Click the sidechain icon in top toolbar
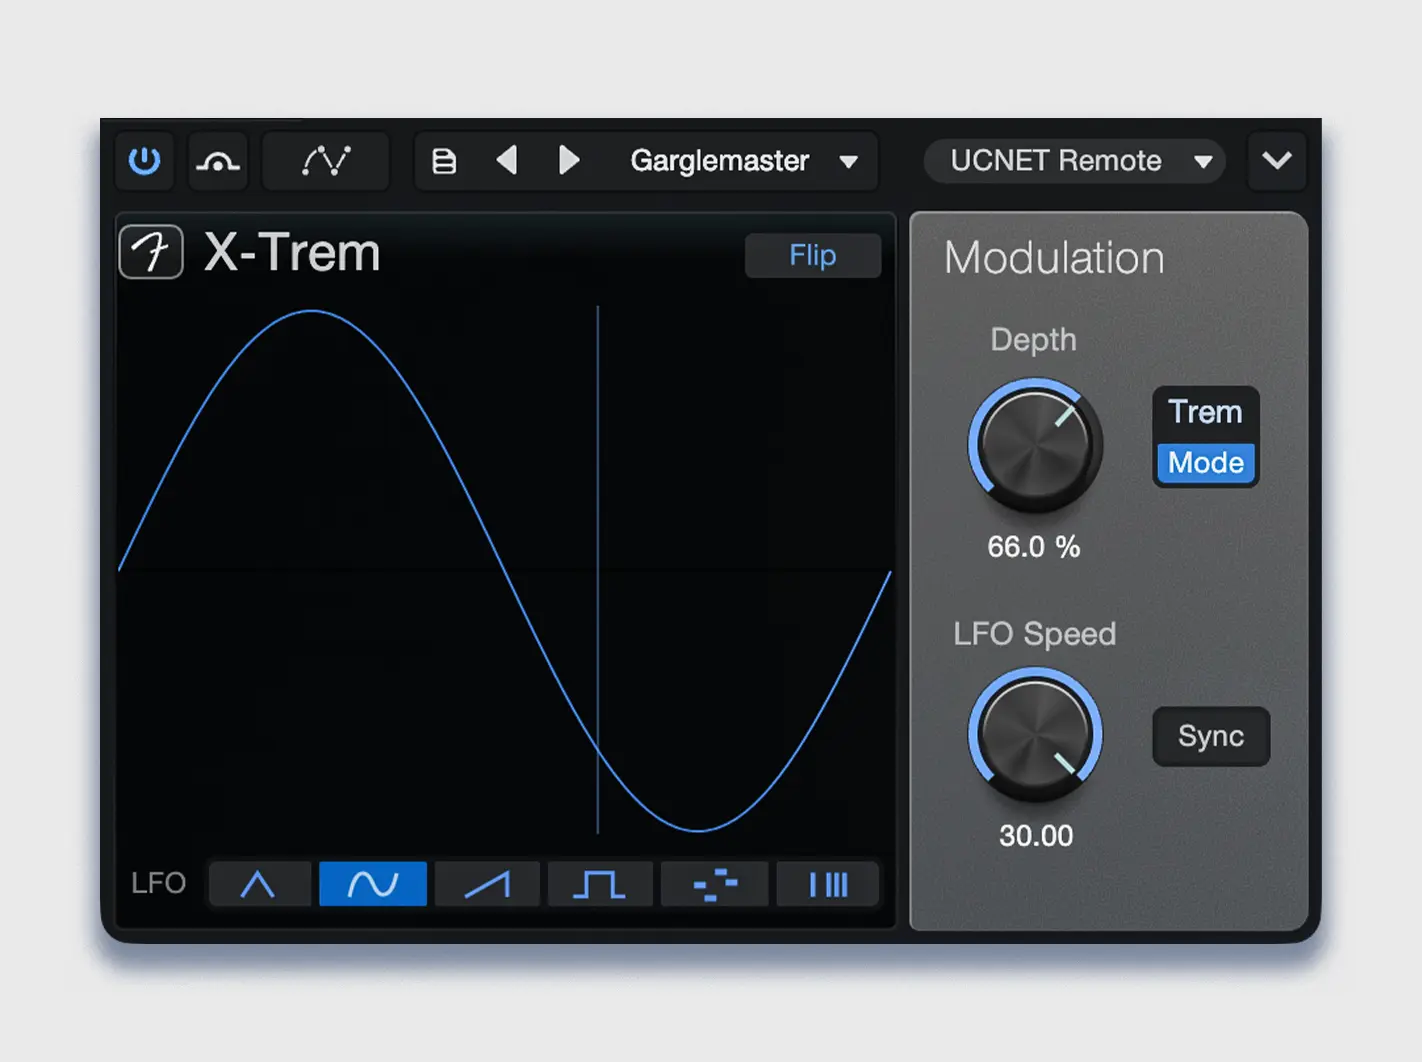This screenshot has width=1422, height=1062. (x=218, y=161)
